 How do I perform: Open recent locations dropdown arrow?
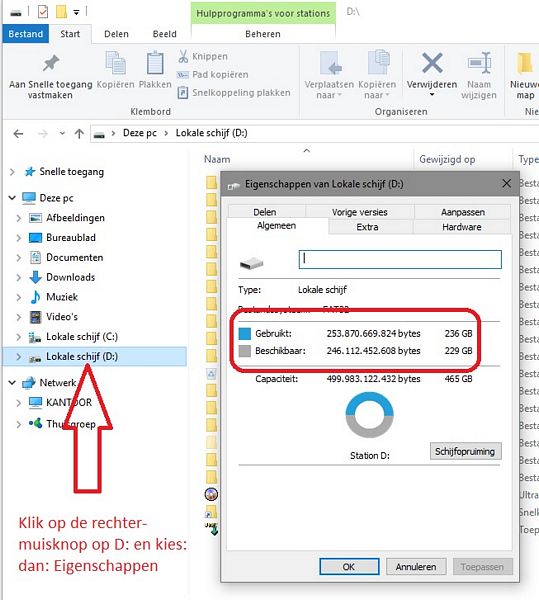coord(62,134)
